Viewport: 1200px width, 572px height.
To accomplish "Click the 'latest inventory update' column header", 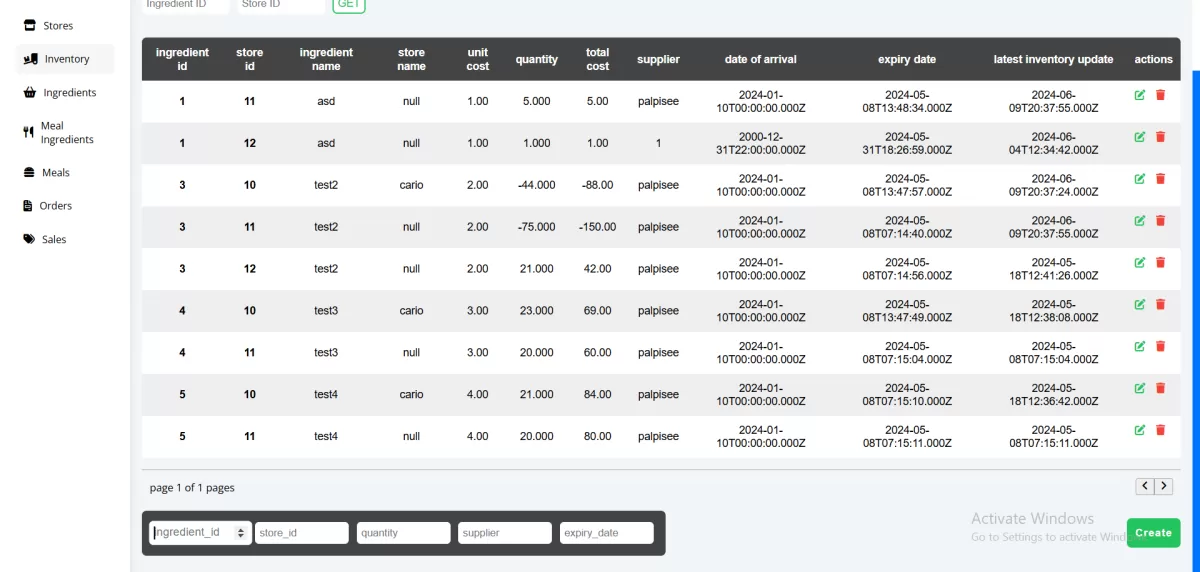I will tap(1053, 59).
